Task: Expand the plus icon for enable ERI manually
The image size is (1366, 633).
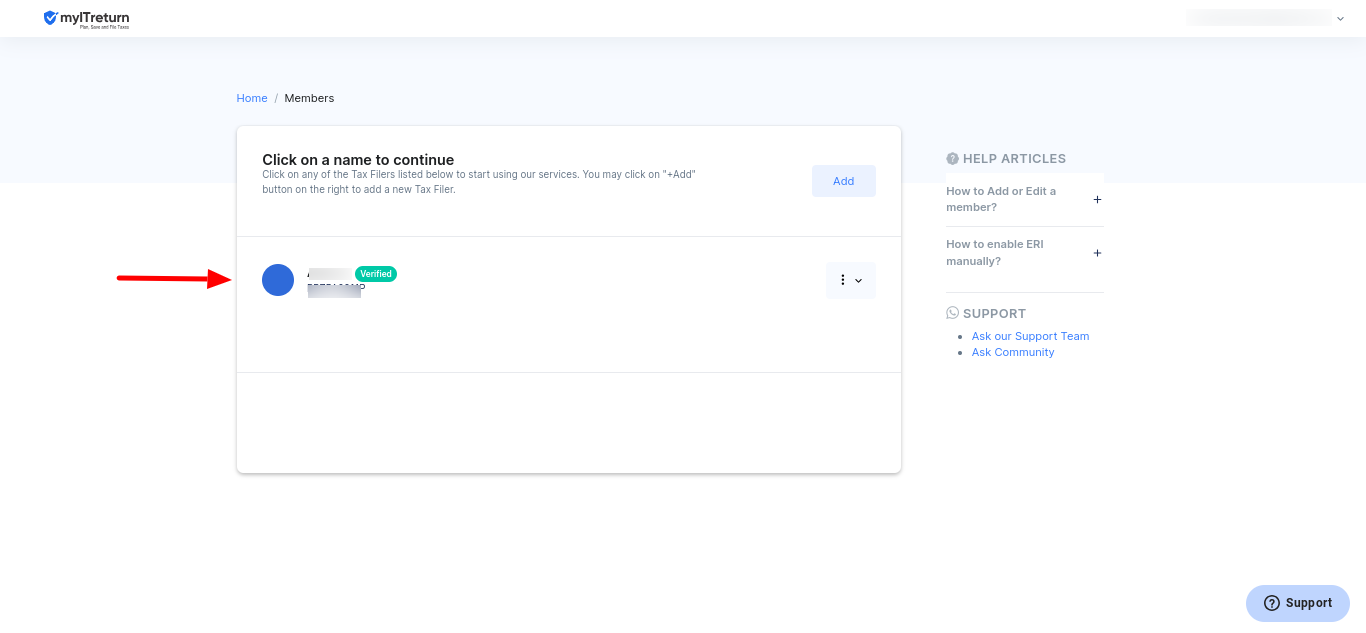Action: point(1097,253)
